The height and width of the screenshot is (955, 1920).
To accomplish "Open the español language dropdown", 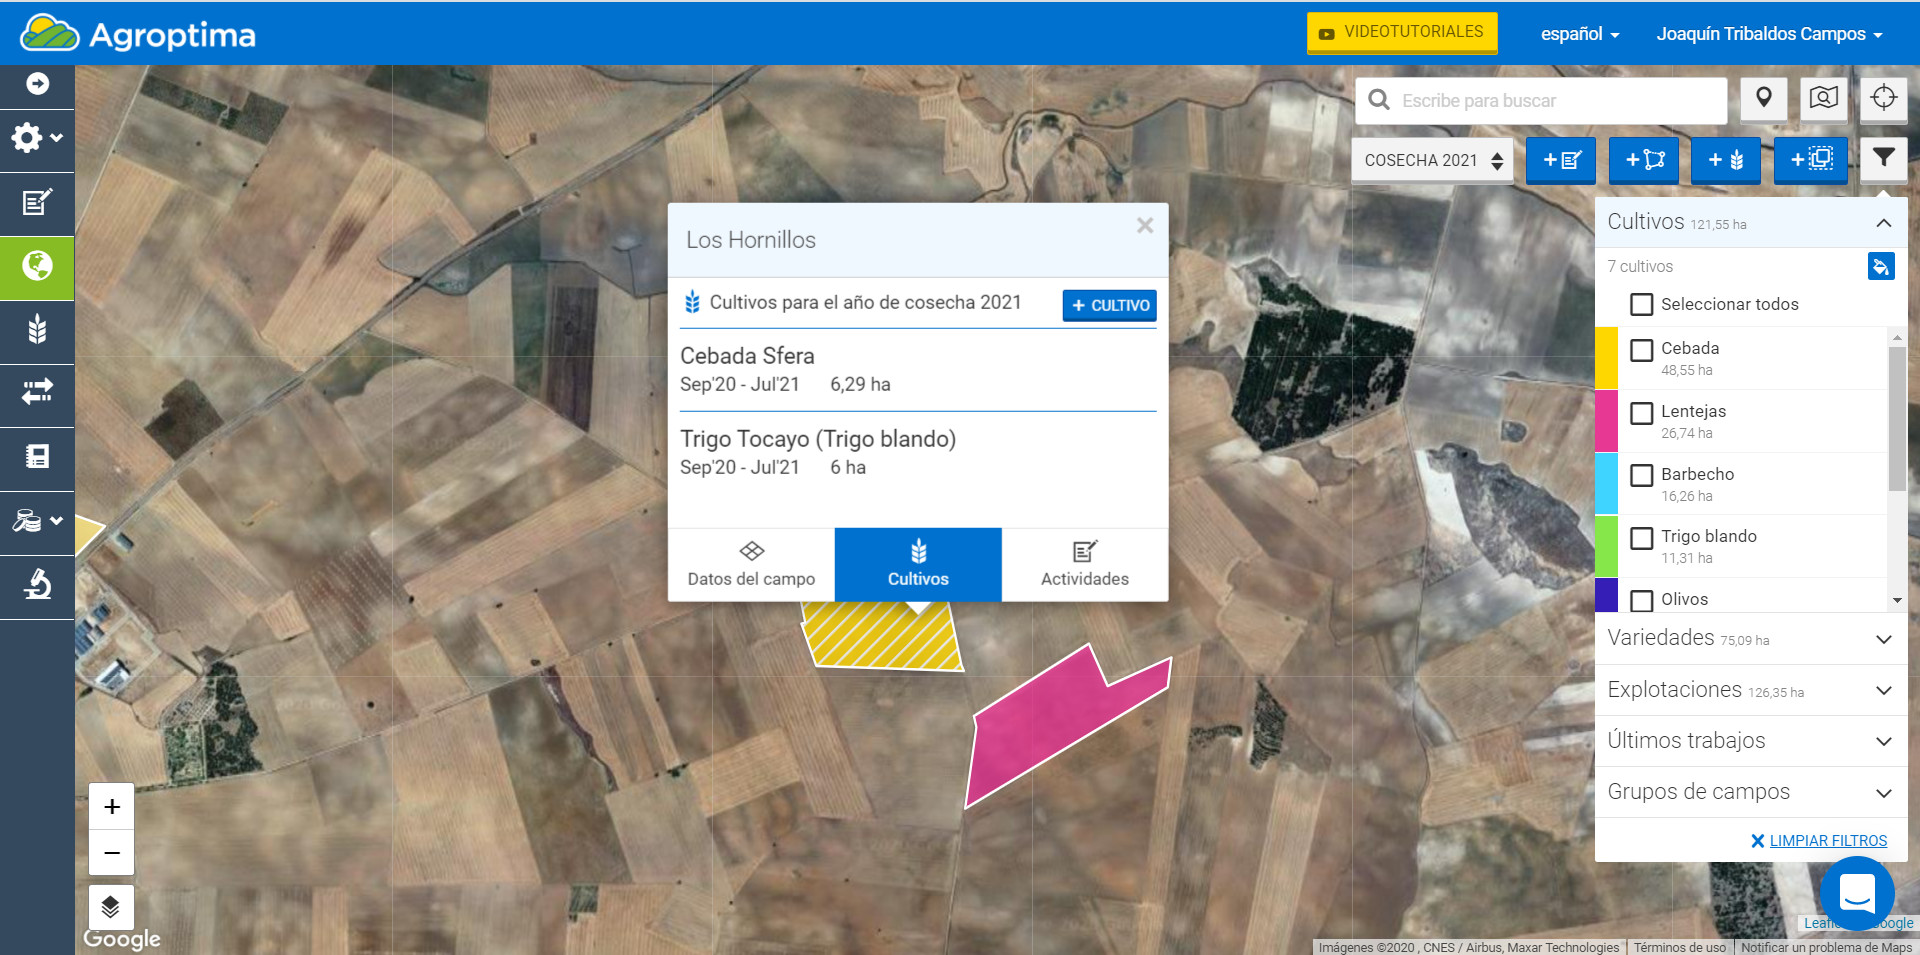I will 1579,34.
